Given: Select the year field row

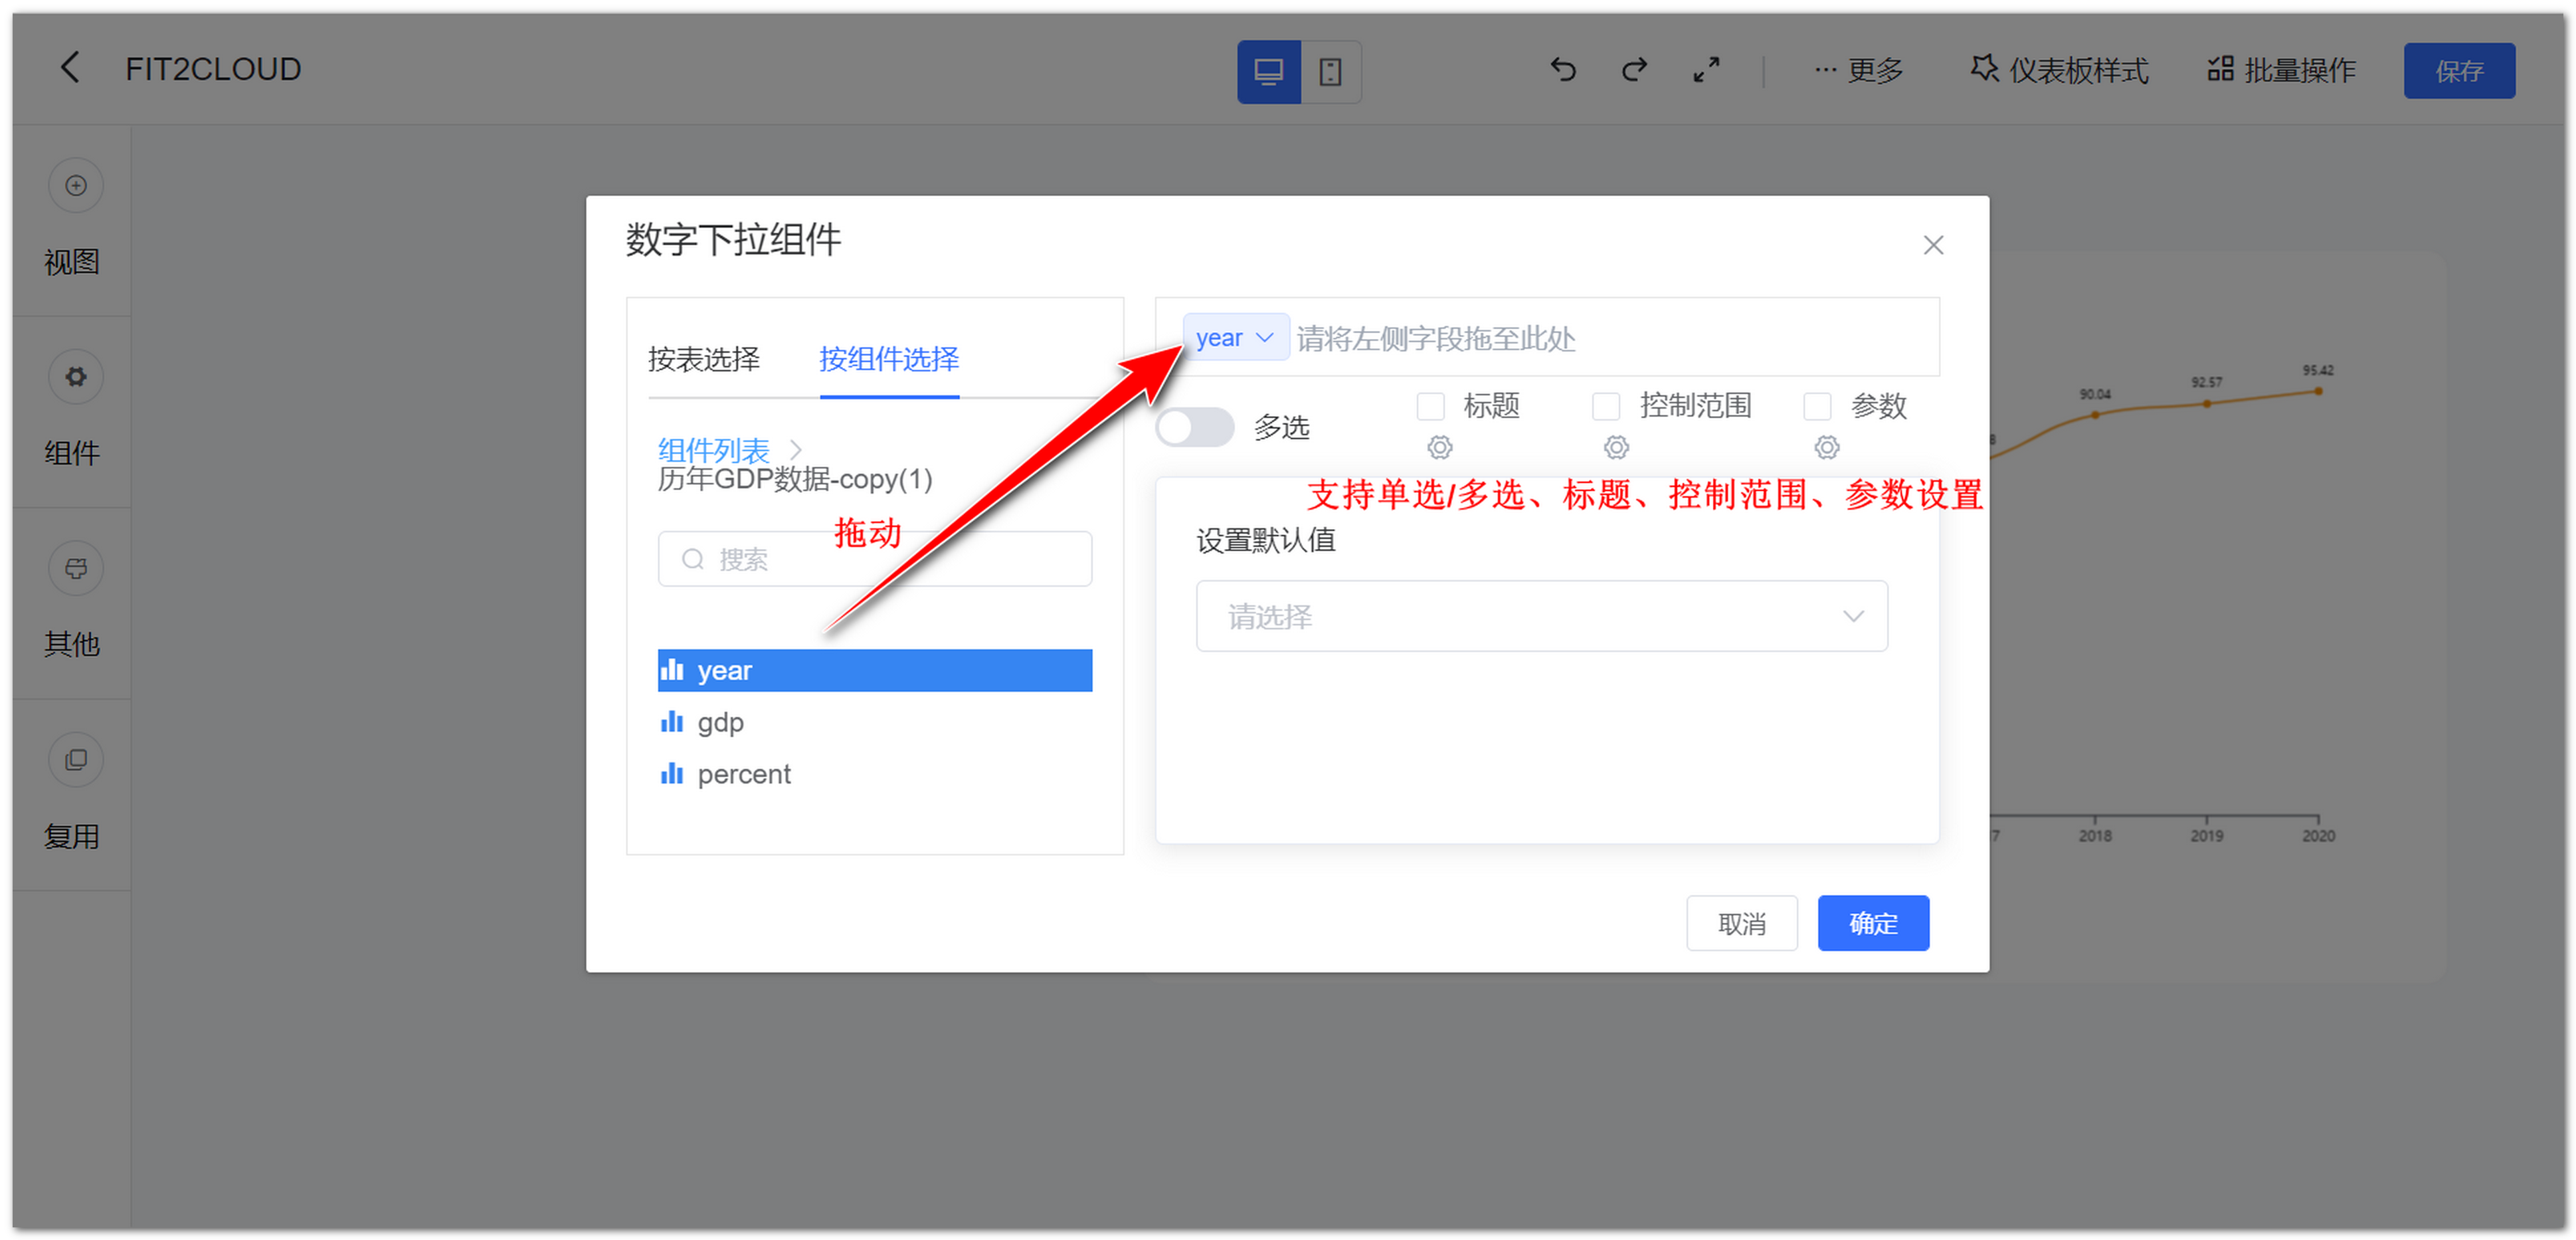Looking at the screenshot, I should [874, 670].
